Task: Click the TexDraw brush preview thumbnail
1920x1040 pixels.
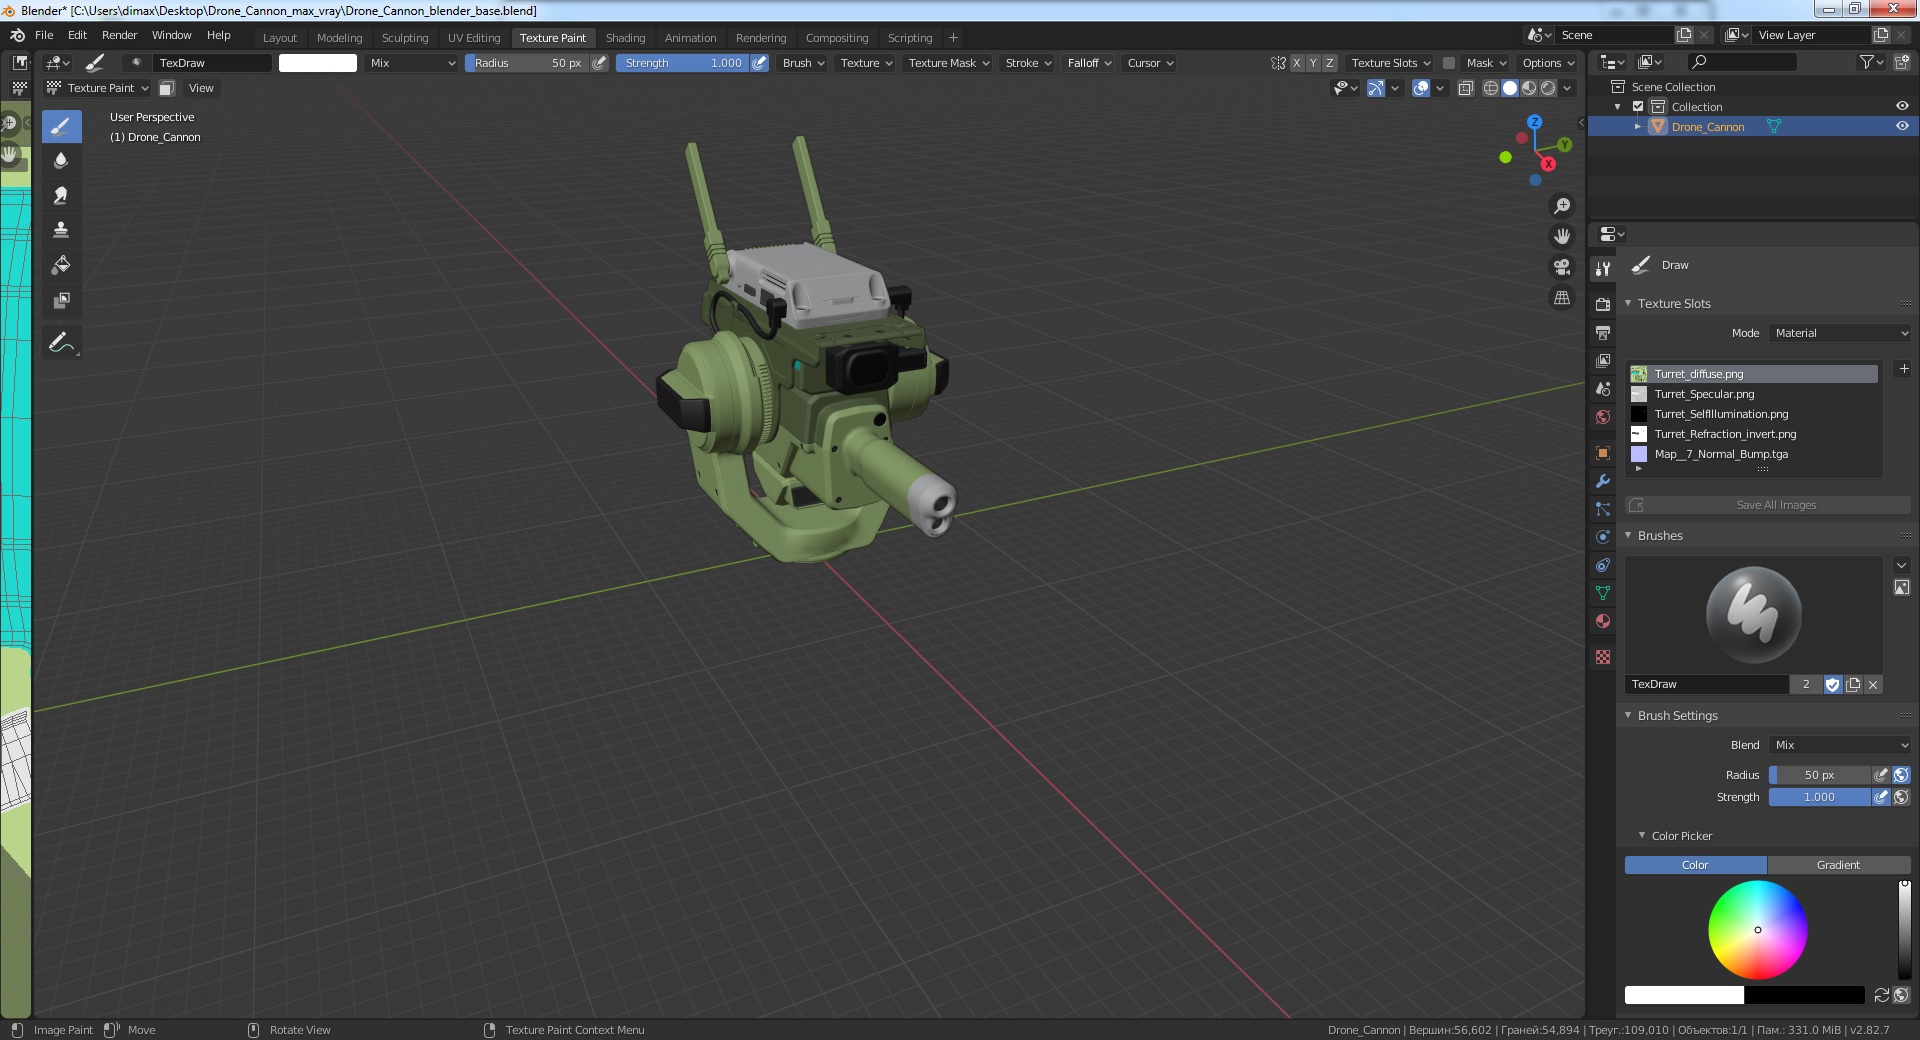Action: tap(1753, 615)
